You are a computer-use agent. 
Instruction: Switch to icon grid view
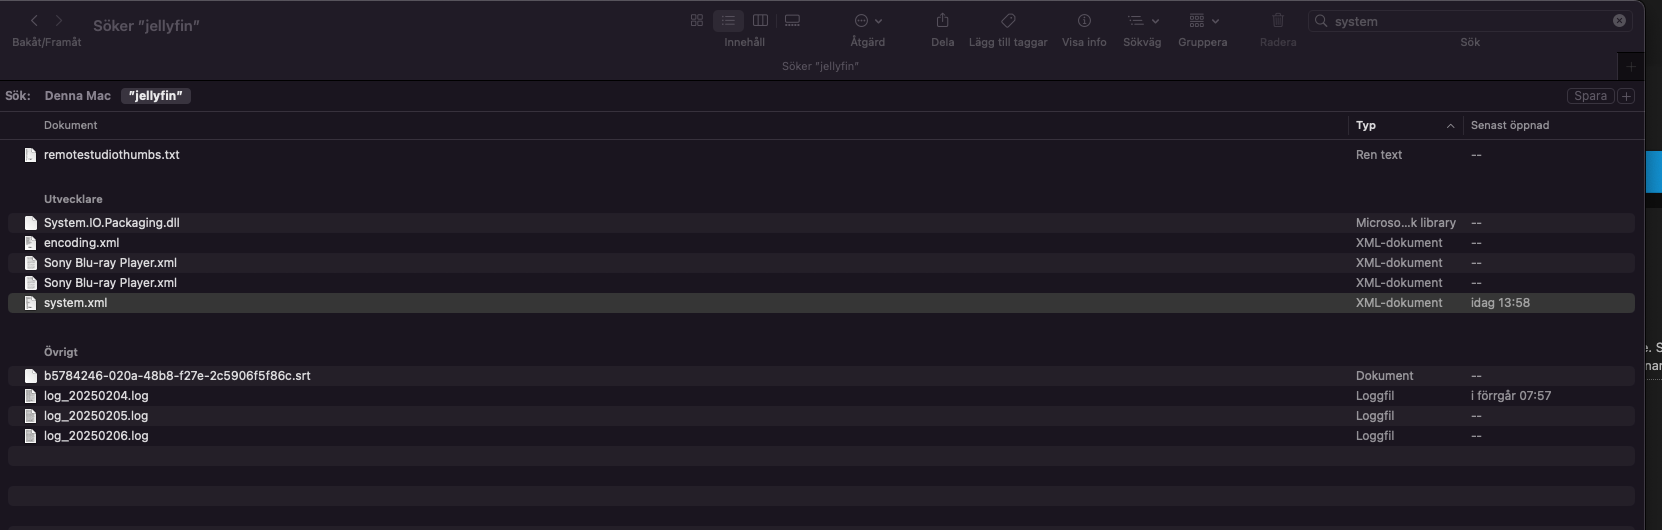coord(697,20)
